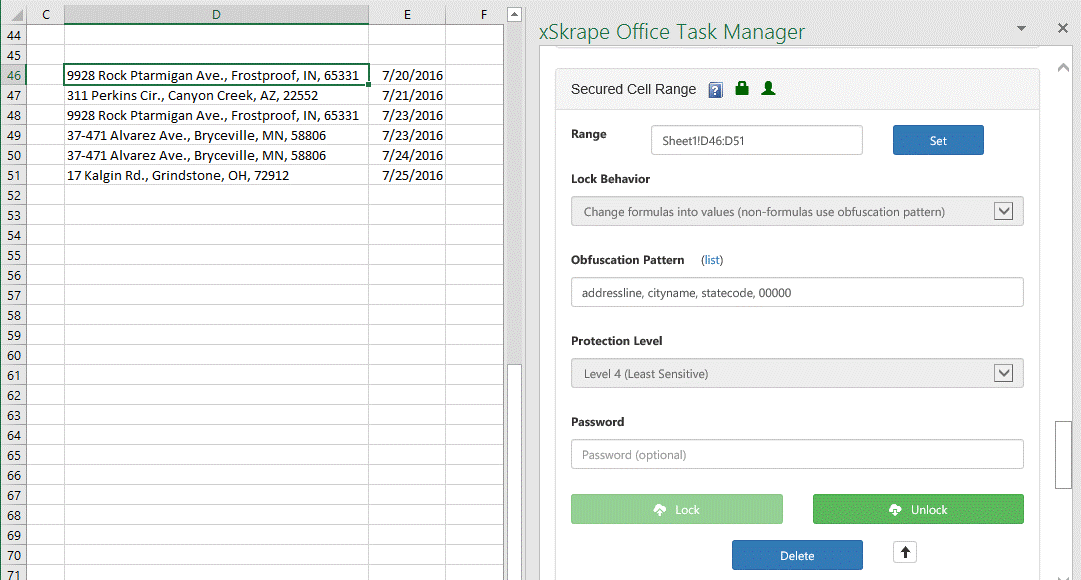Select the 7/25/2016 date cell

tap(407, 175)
